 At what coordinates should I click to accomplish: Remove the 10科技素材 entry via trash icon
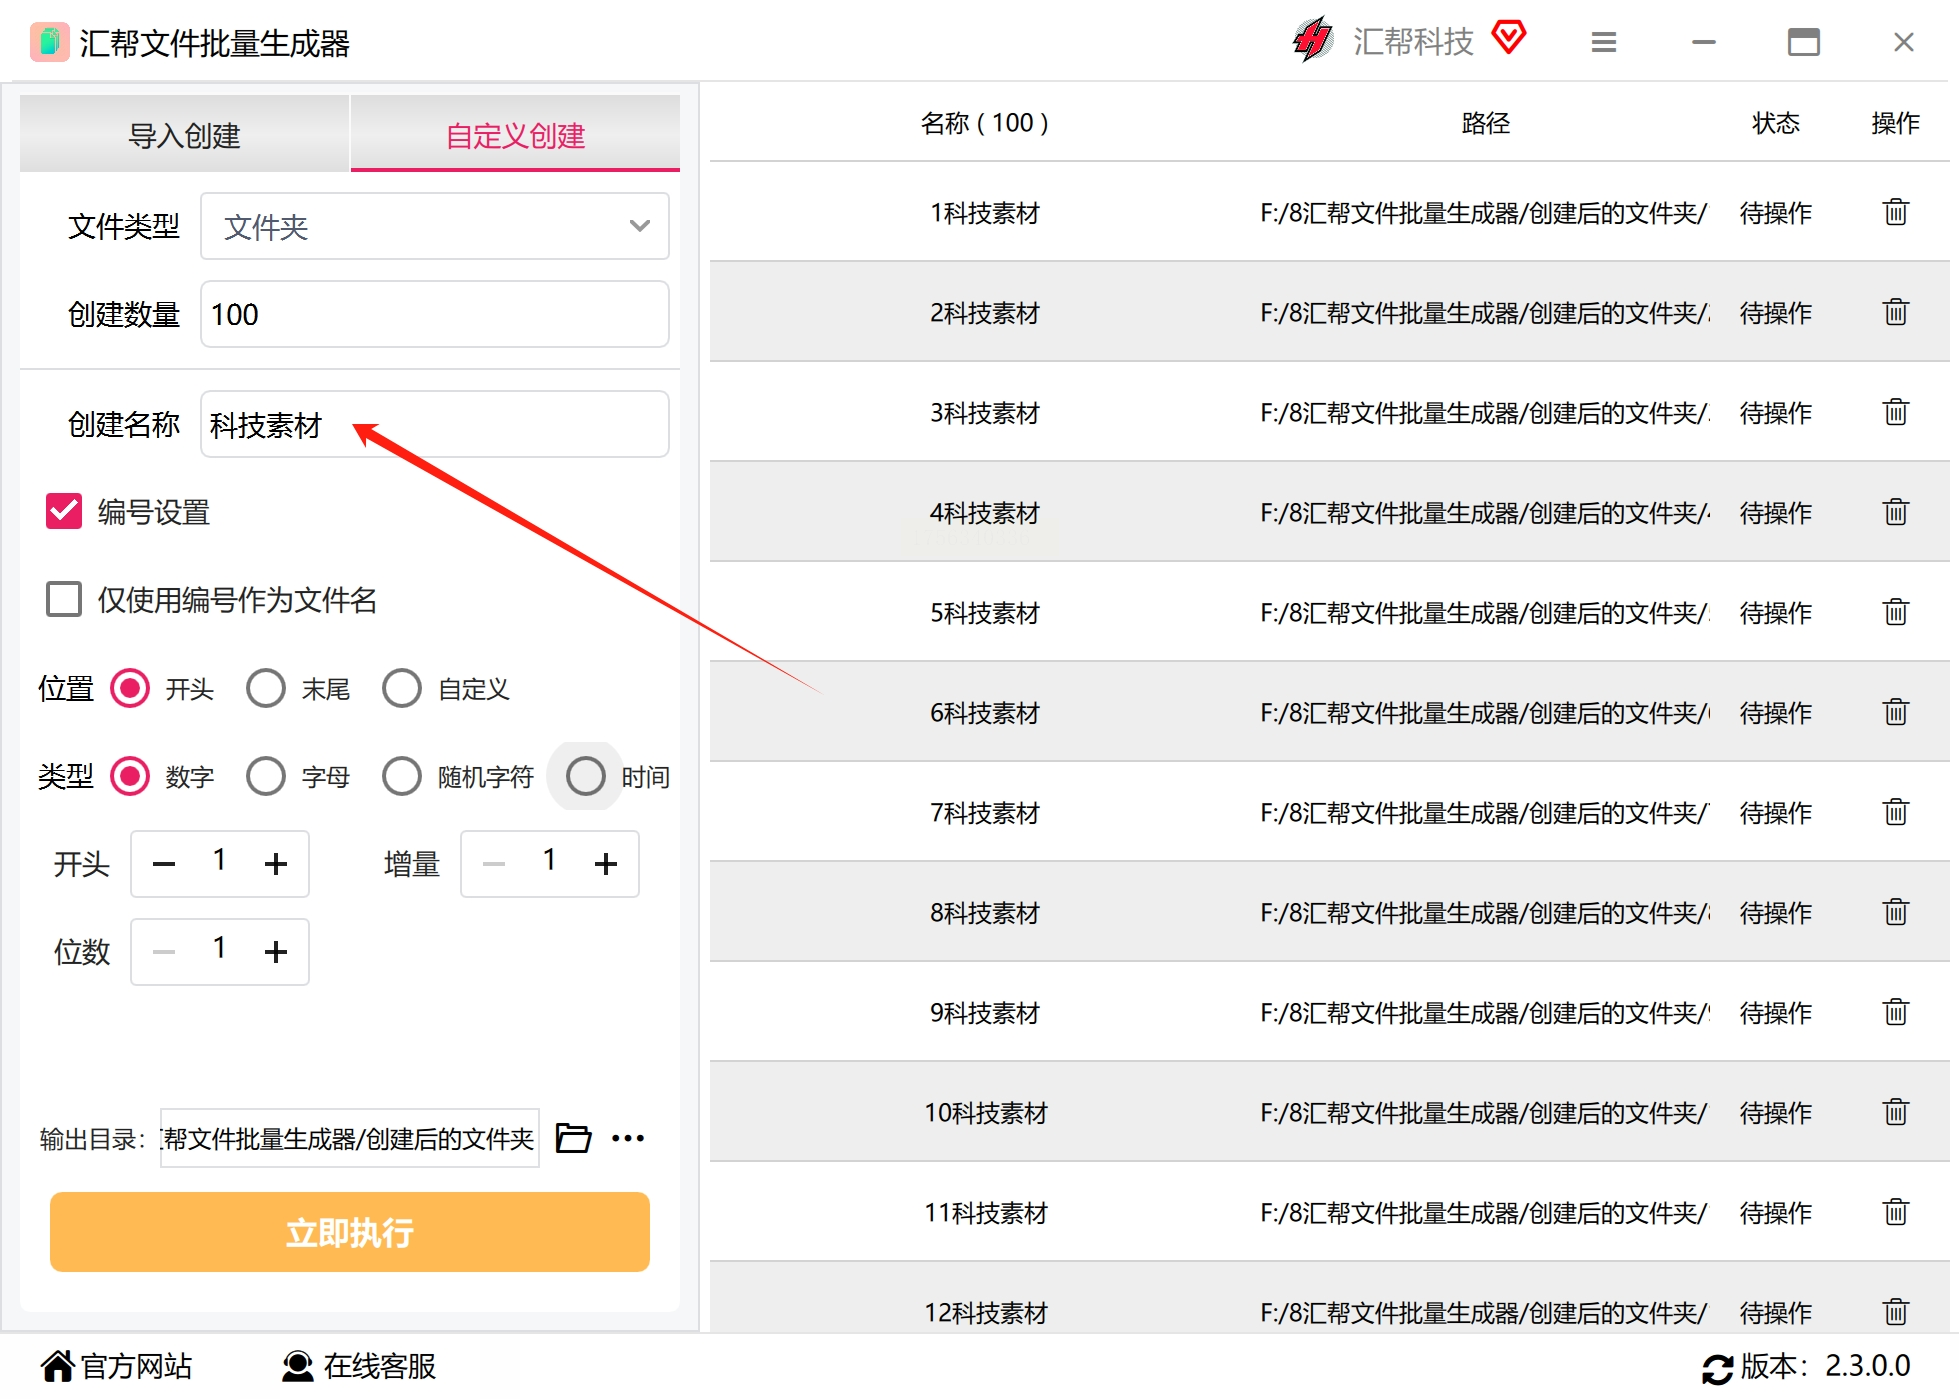pyautogui.click(x=1895, y=1112)
